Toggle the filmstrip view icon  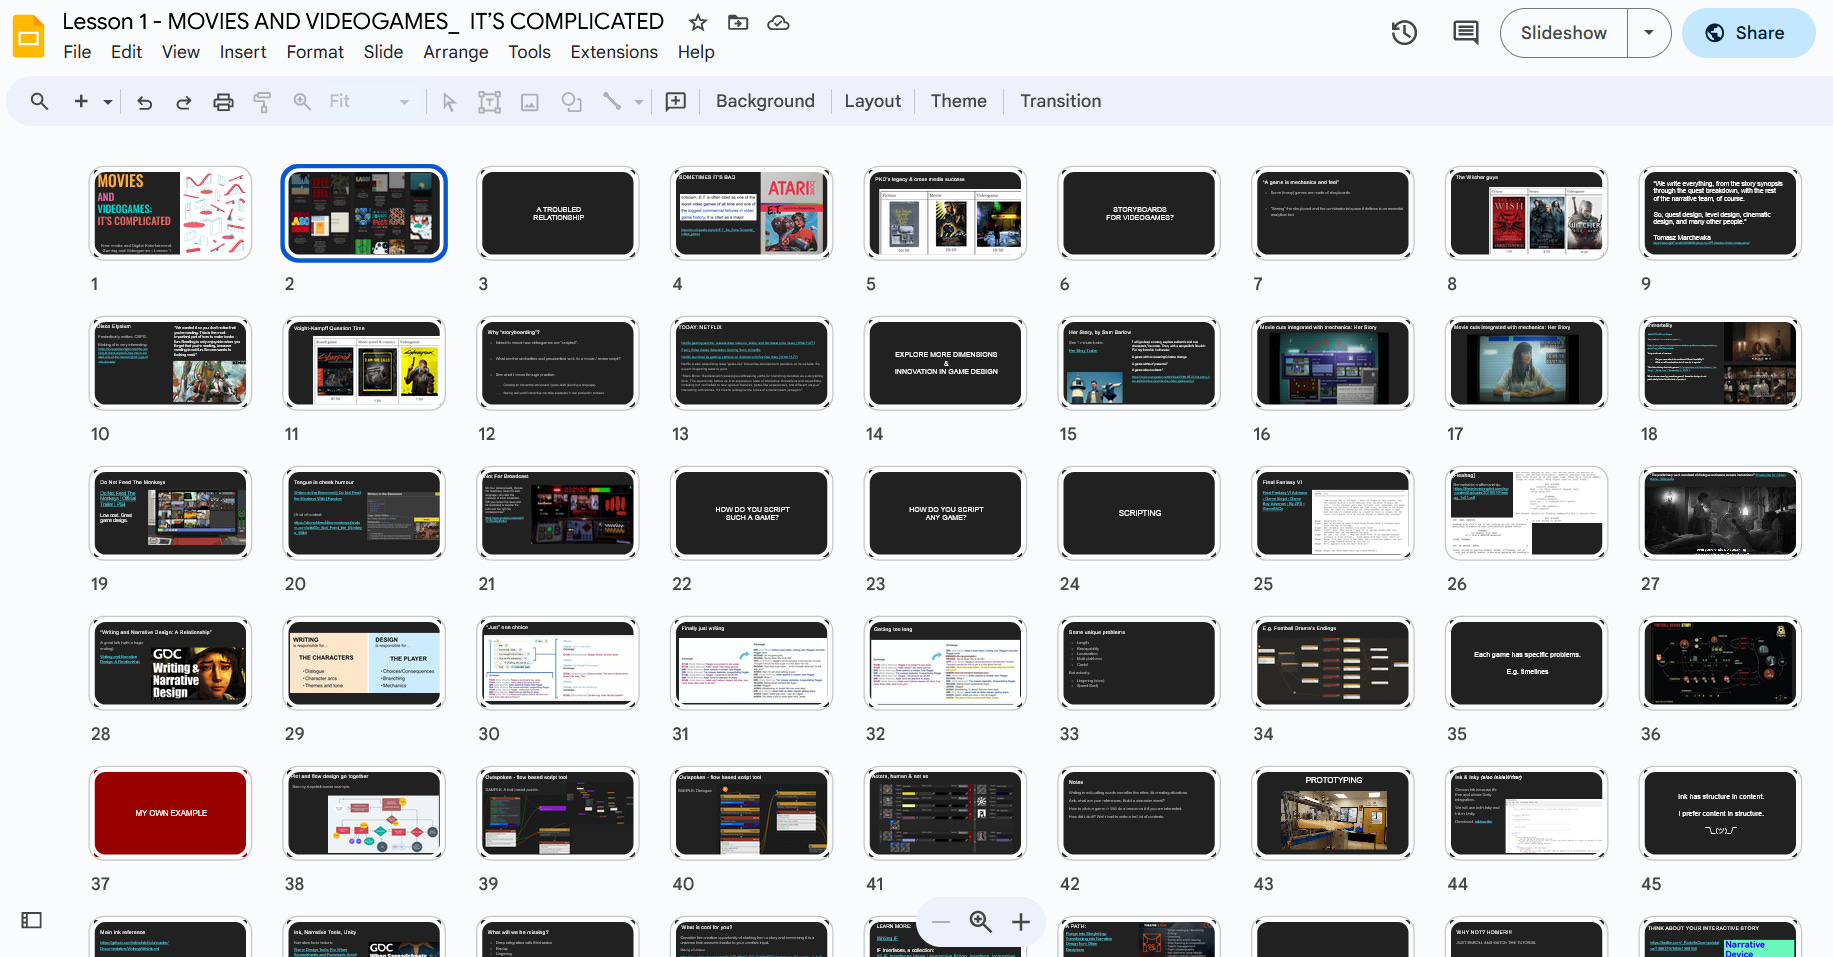point(32,920)
